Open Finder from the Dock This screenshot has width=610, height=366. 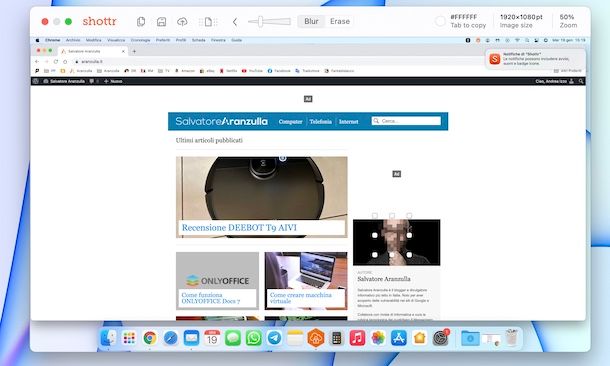click(108, 338)
